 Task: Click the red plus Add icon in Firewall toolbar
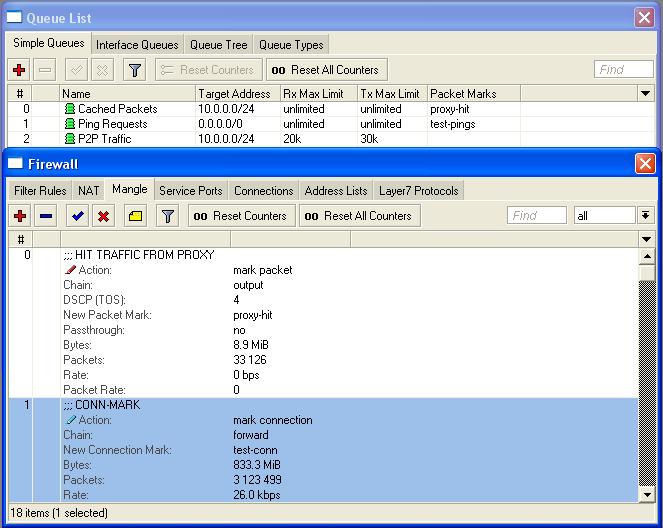[x=19, y=216]
